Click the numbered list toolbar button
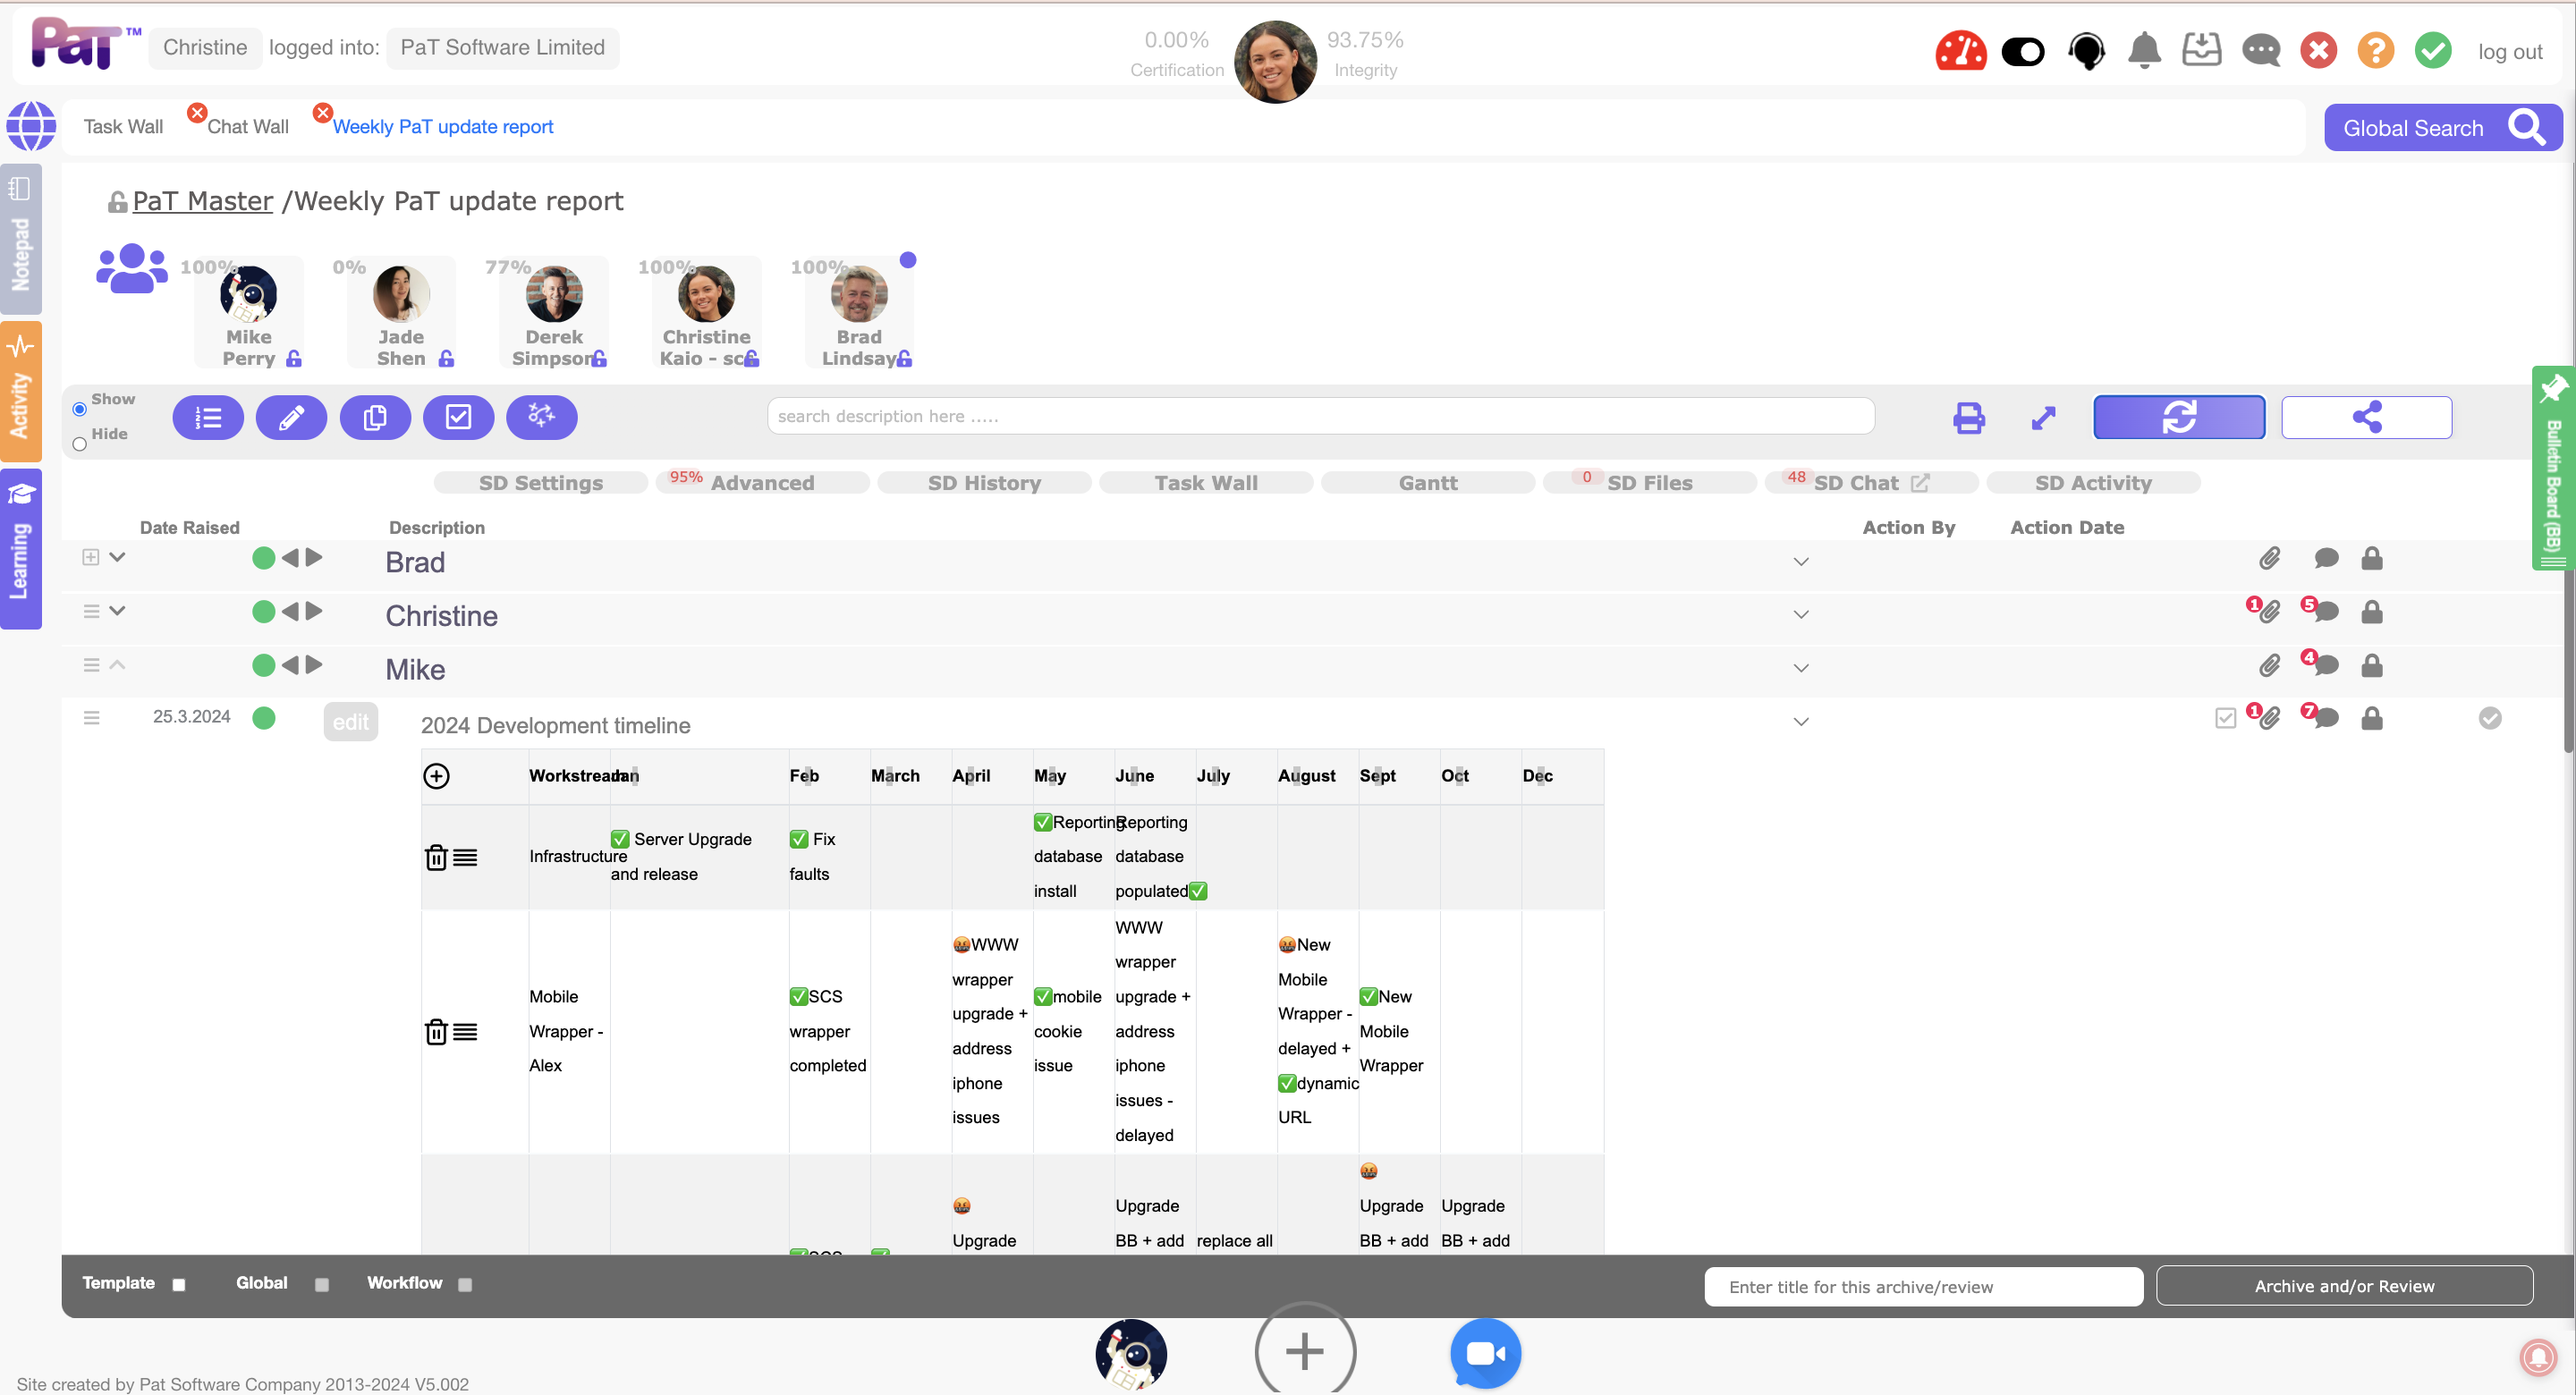 [208, 417]
